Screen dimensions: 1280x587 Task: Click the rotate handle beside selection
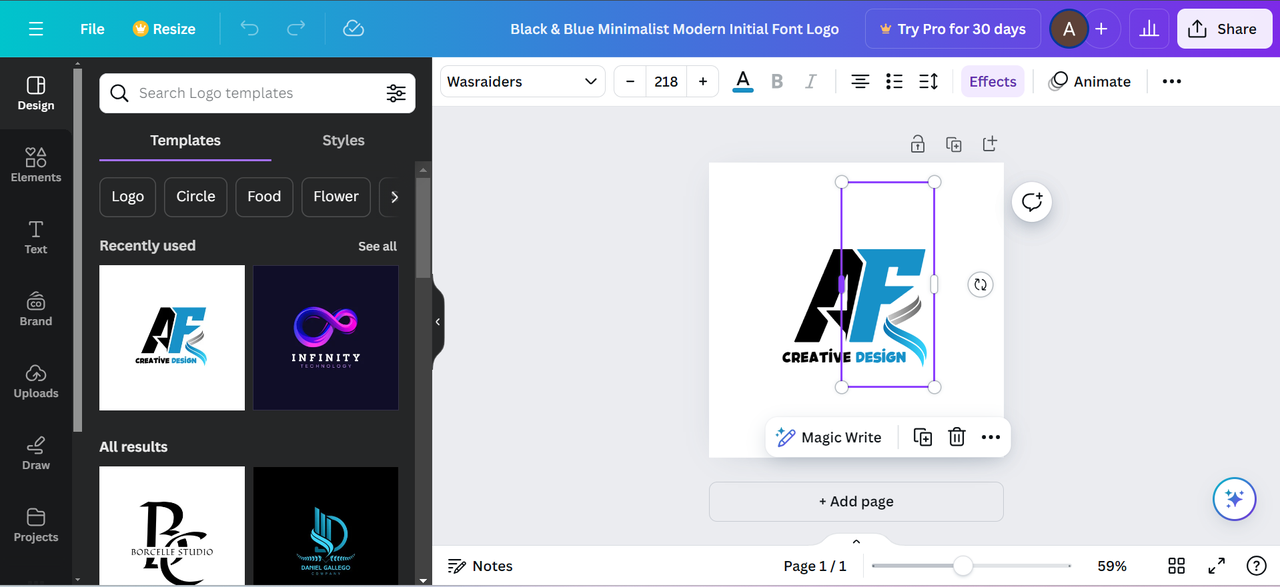click(x=981, y=285)
